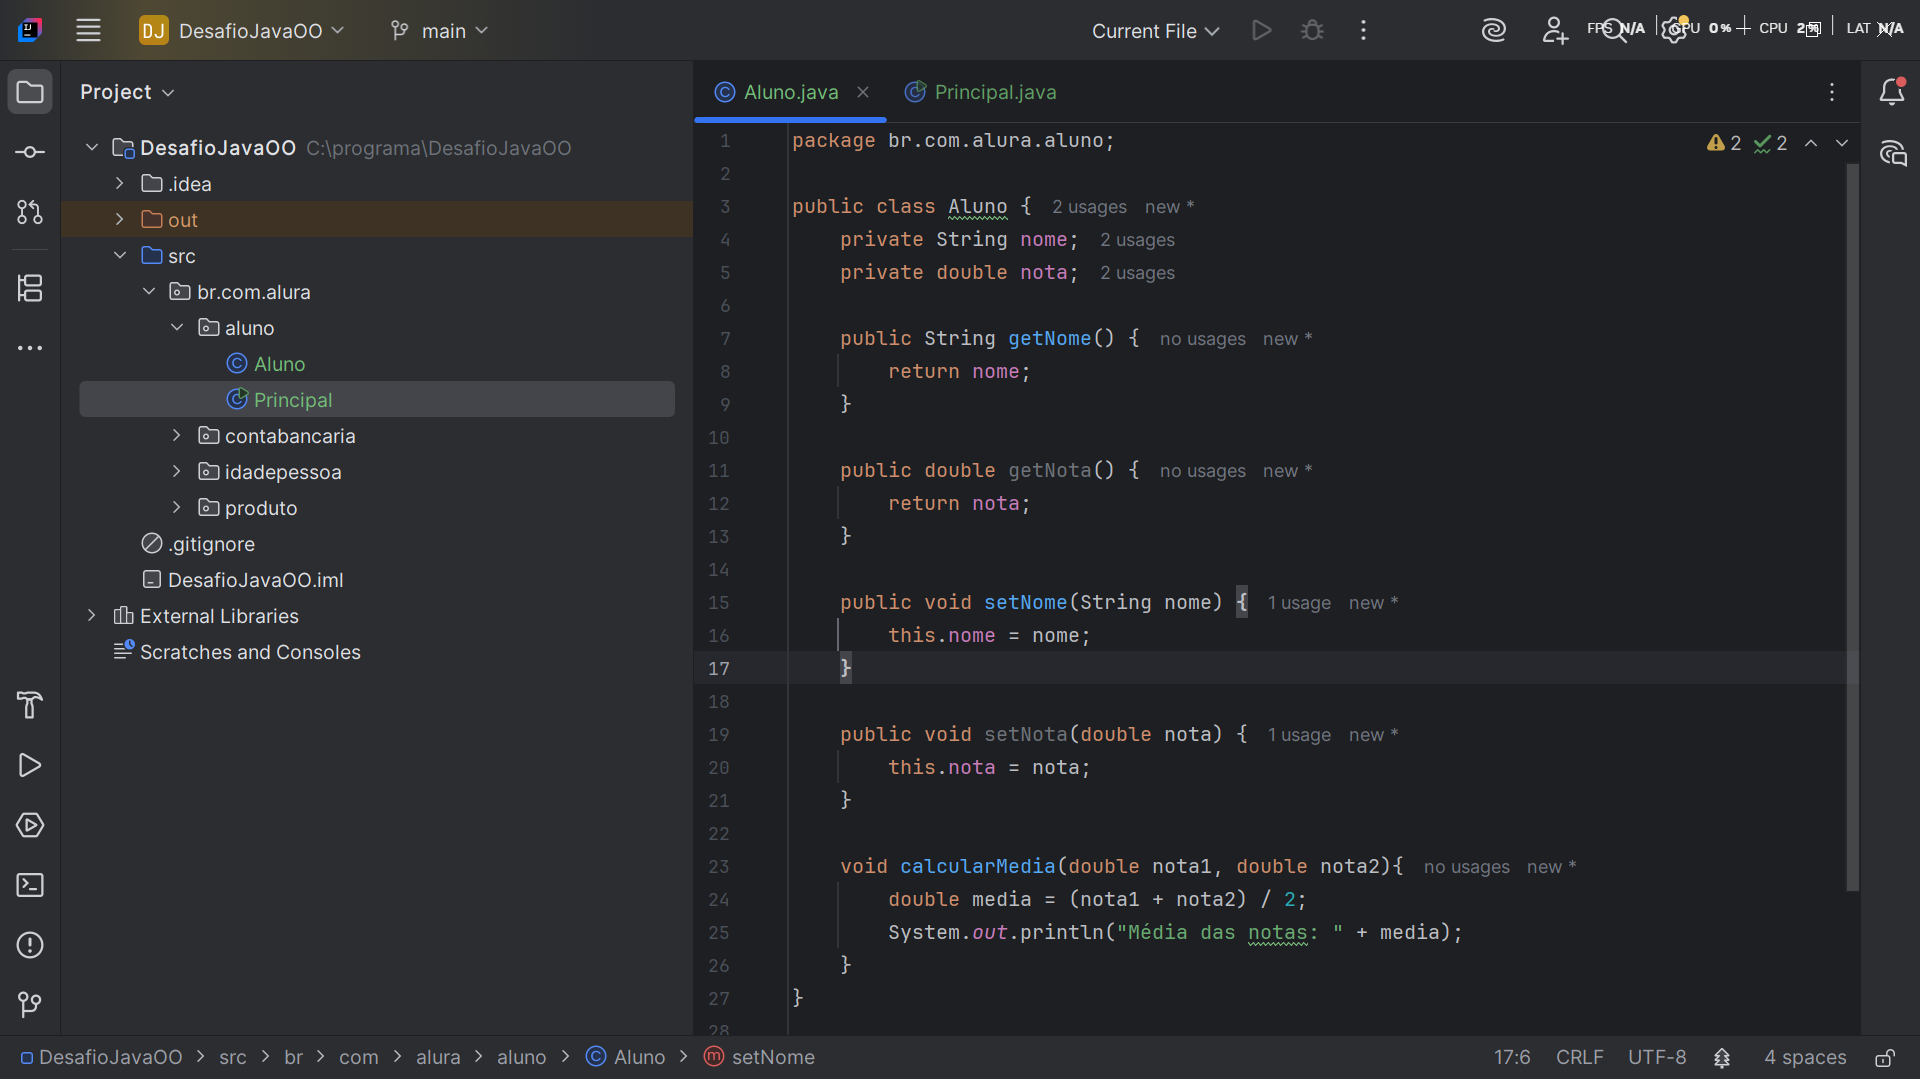Select DesafioJavaOO.iml file
The width and height of the screenshot is (1920, 1080).
[243, 580]
